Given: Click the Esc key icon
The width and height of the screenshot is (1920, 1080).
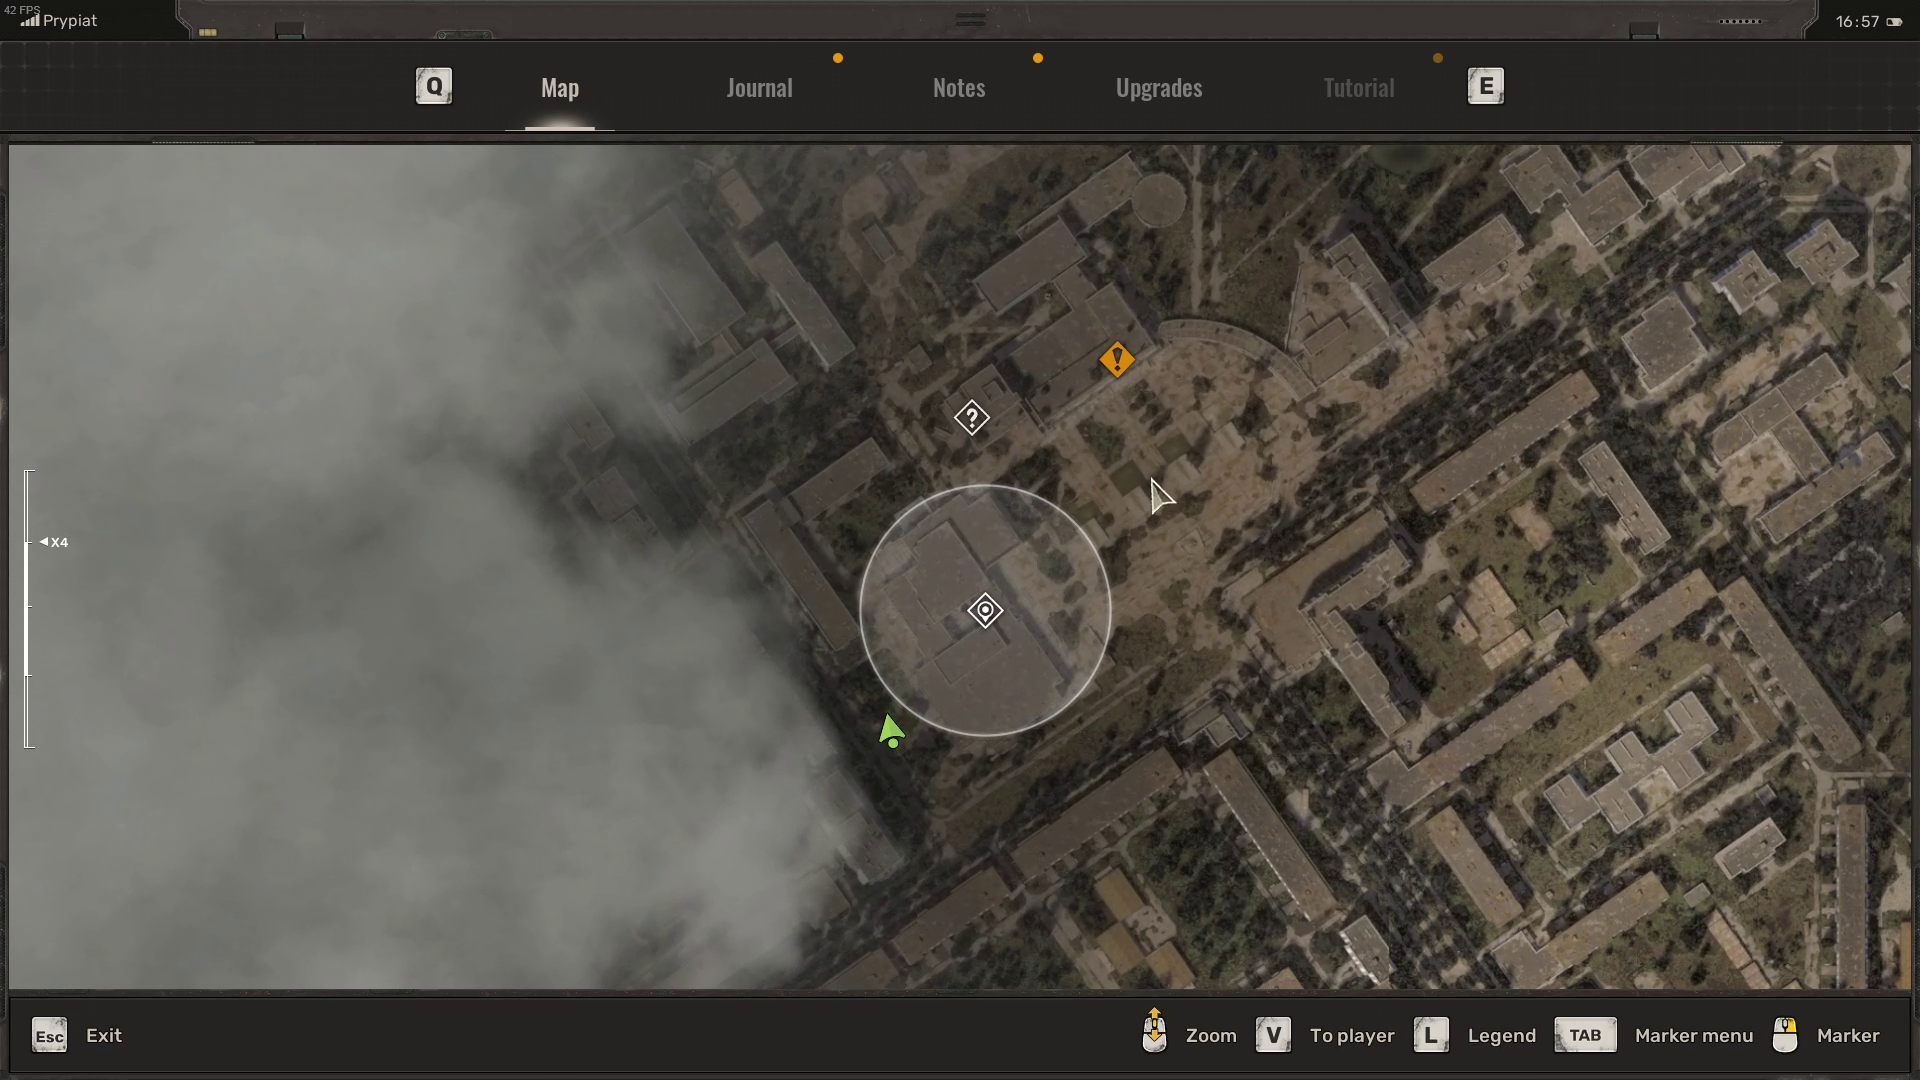Looking at the screenshot, I should (49, 1036).
